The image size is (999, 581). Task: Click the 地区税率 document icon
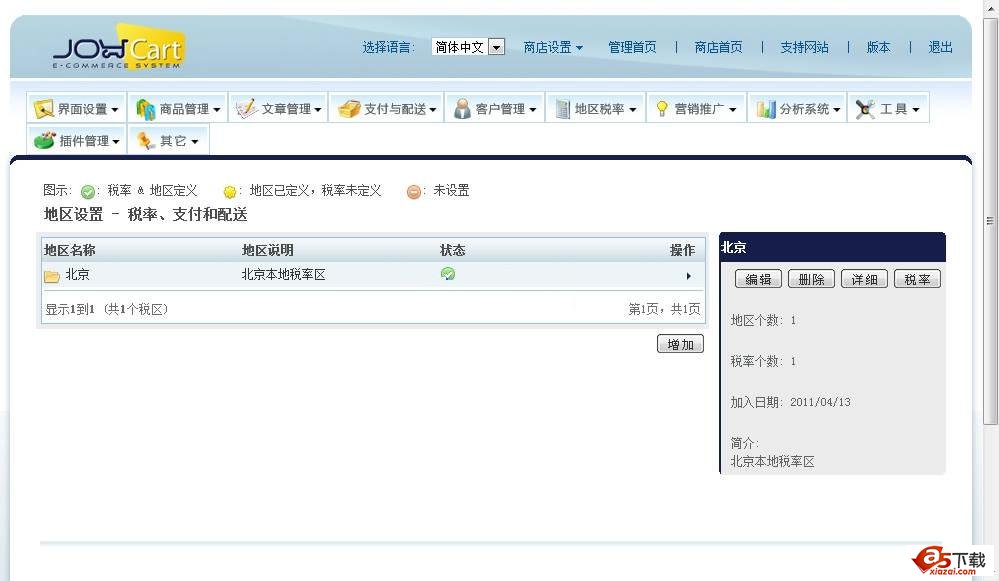tap(563, 109)
